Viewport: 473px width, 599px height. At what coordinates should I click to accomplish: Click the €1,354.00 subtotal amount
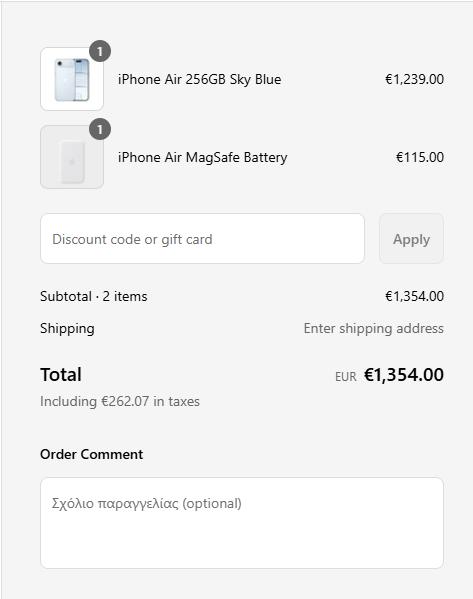pyautogui.click(x=415, y=296)
